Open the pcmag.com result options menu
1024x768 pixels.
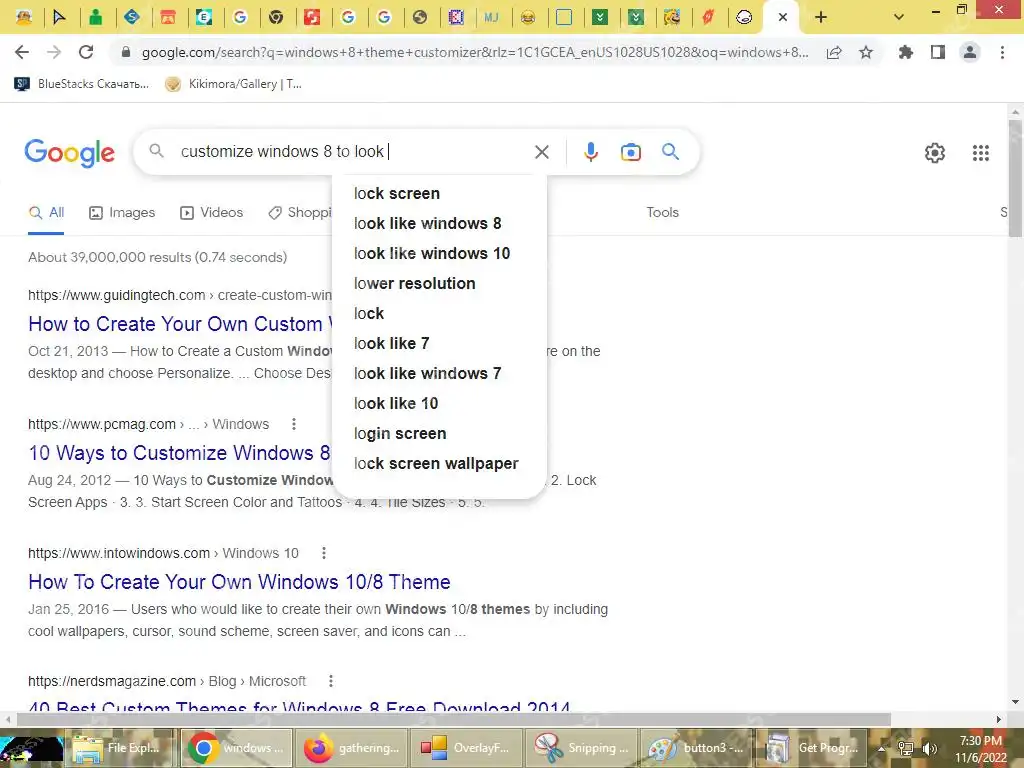click(294, 424)
